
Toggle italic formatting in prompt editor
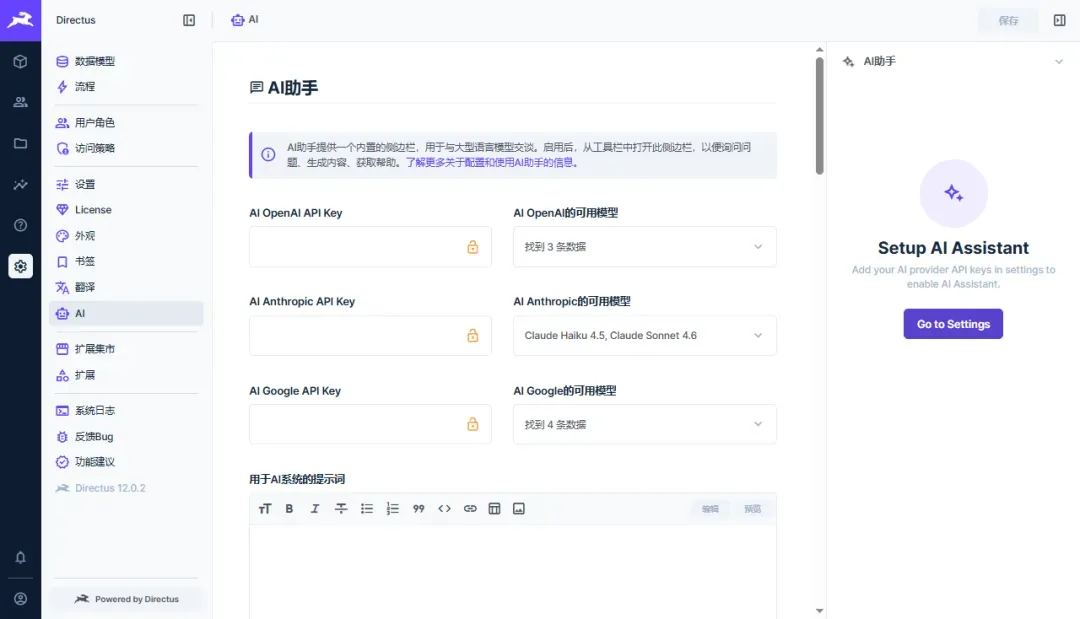[x=315, y=509]
